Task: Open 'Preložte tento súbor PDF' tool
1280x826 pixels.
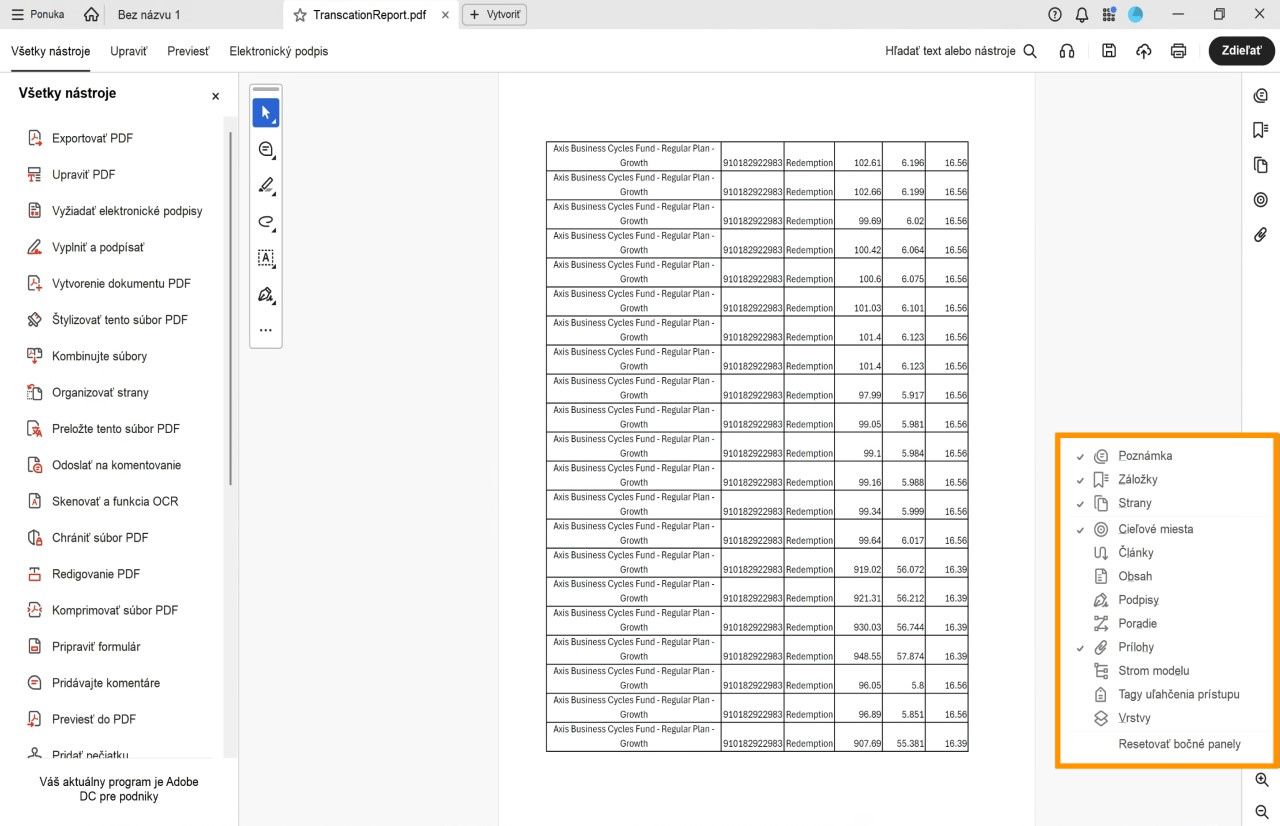Action: (x=104, y=429)
